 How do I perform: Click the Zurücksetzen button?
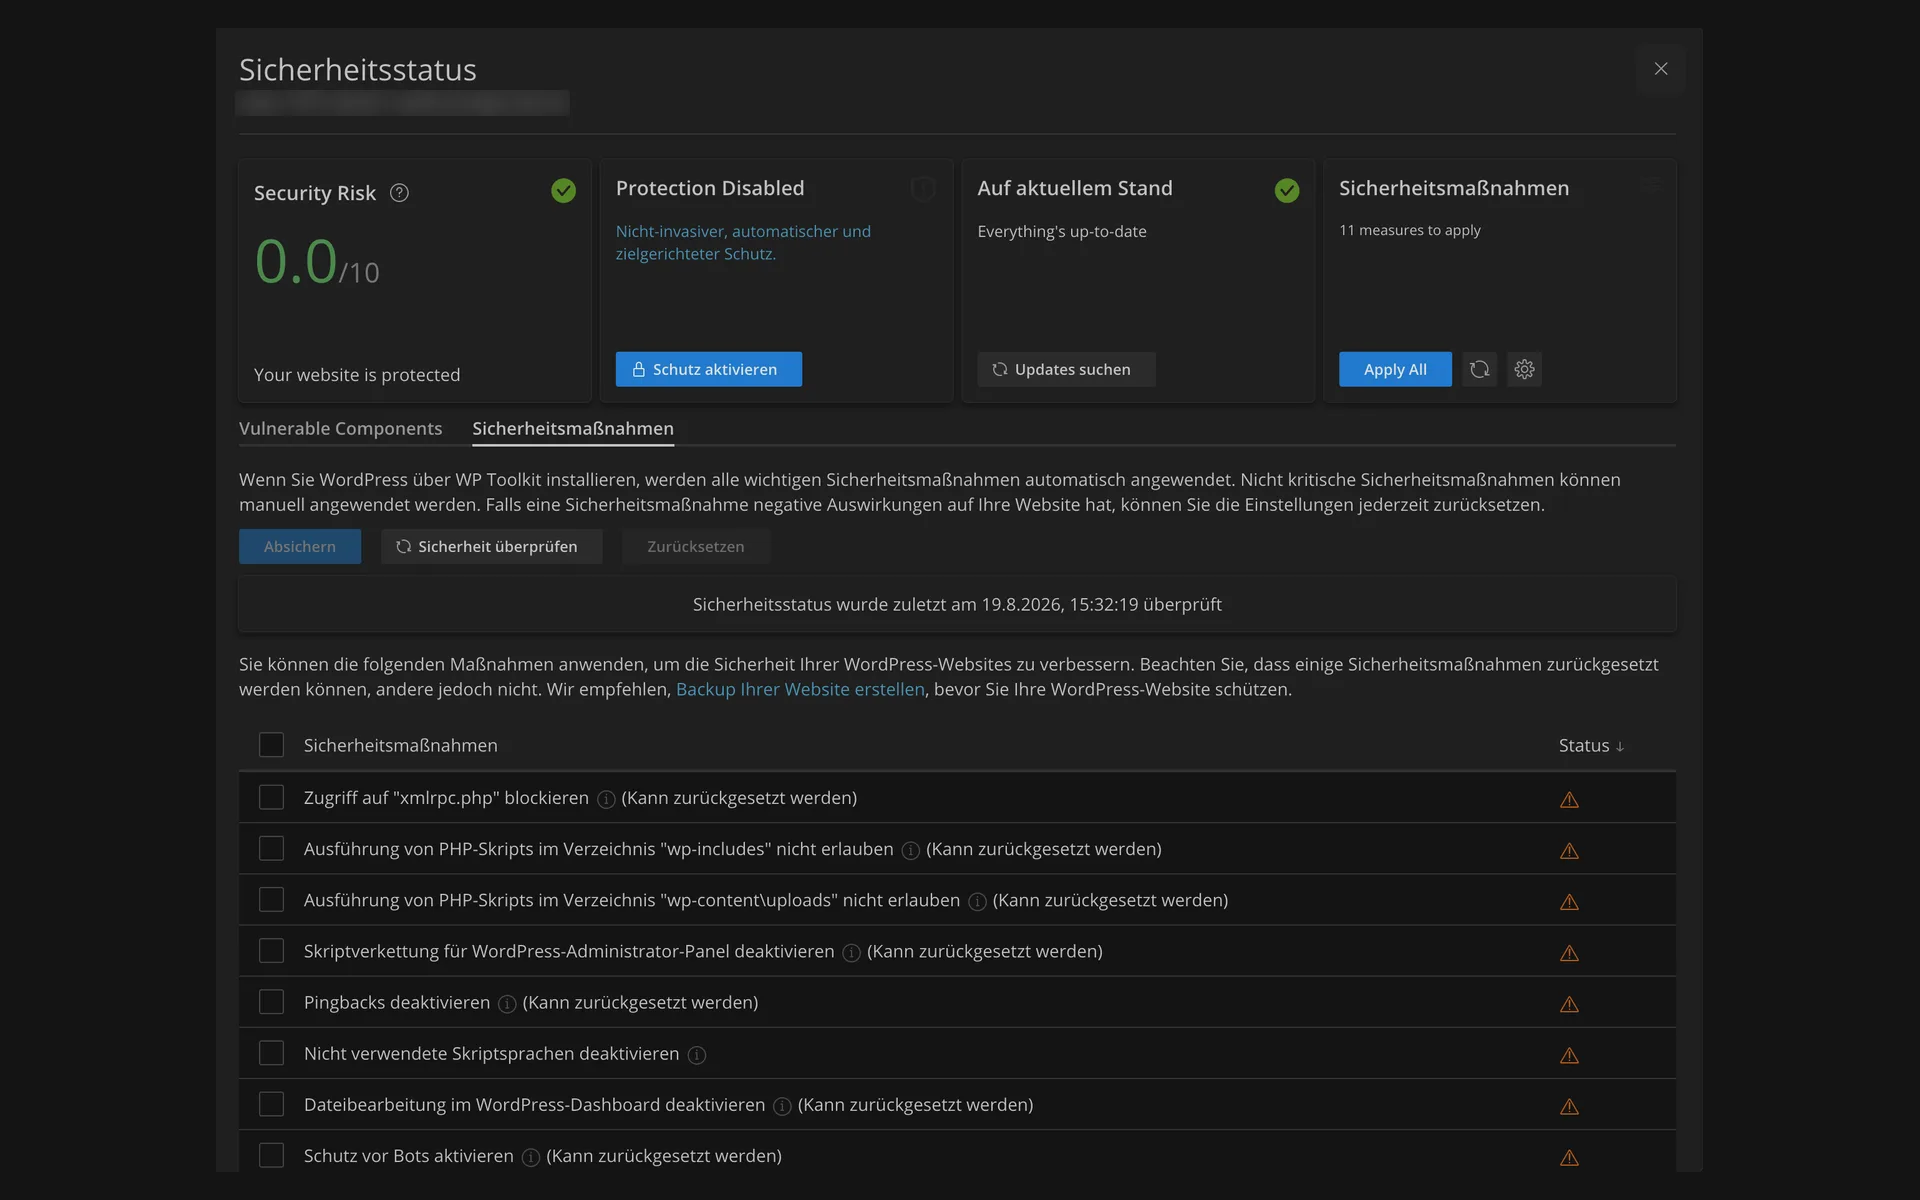696,546
